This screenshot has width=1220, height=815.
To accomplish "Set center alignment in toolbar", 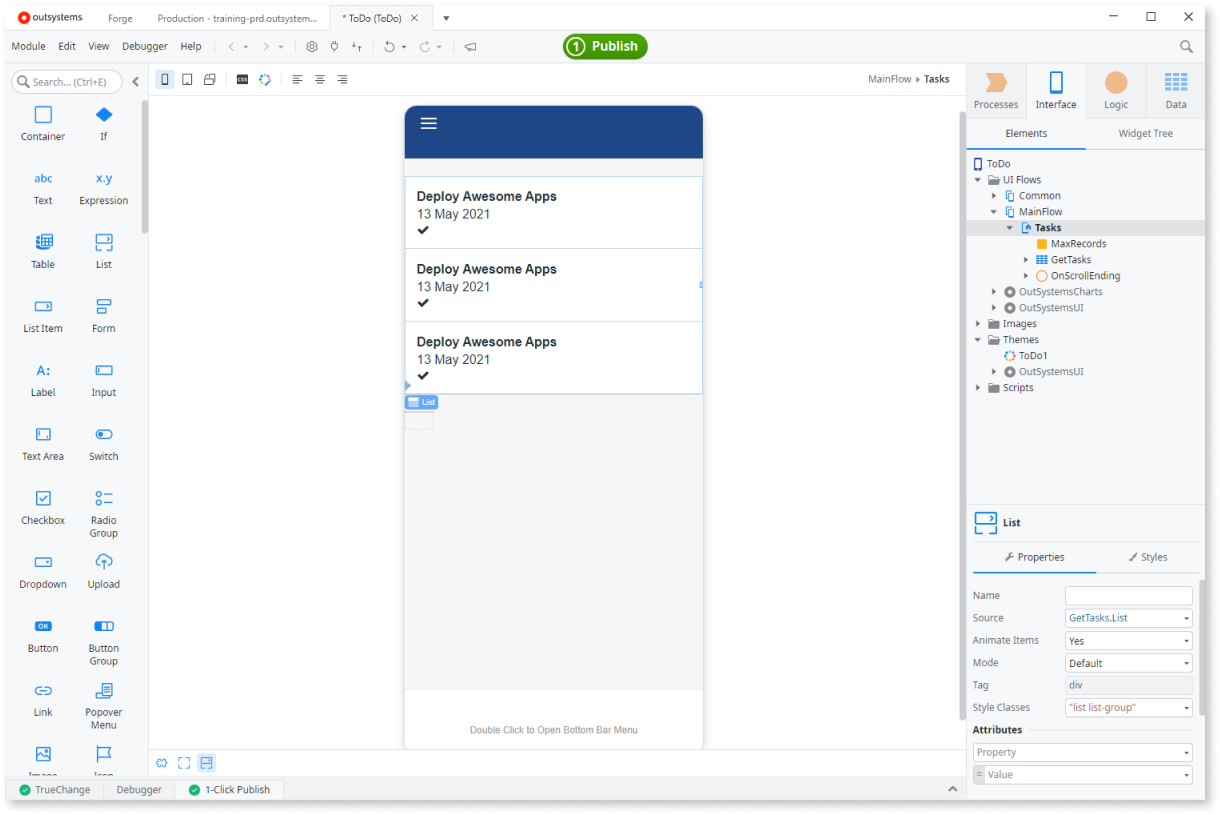I will 319,79.
